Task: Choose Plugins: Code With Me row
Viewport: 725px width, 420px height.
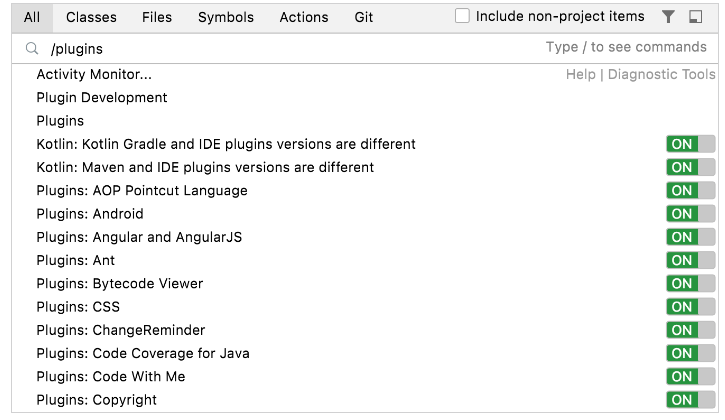Action: tap(365, 376)
